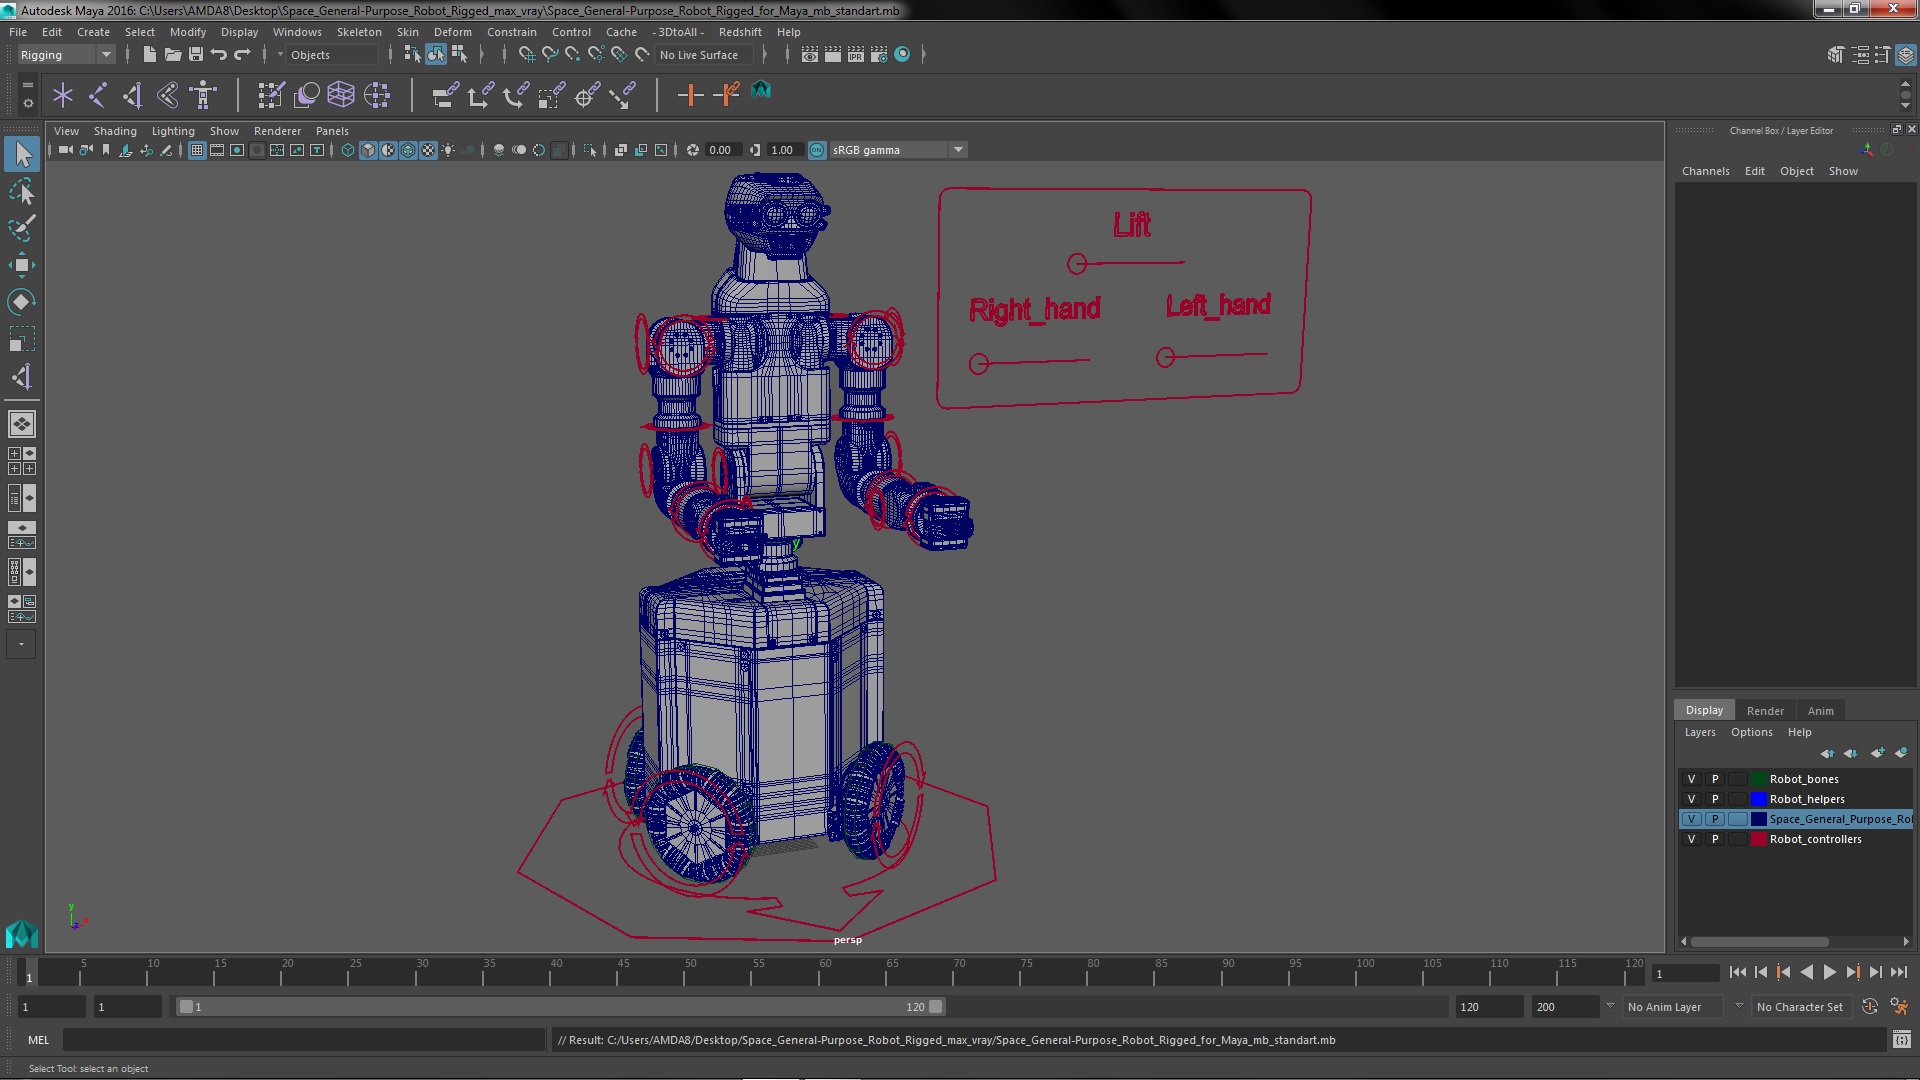Click the New Scene icon
The image size is (1920, 1080).
click(149, 54)
